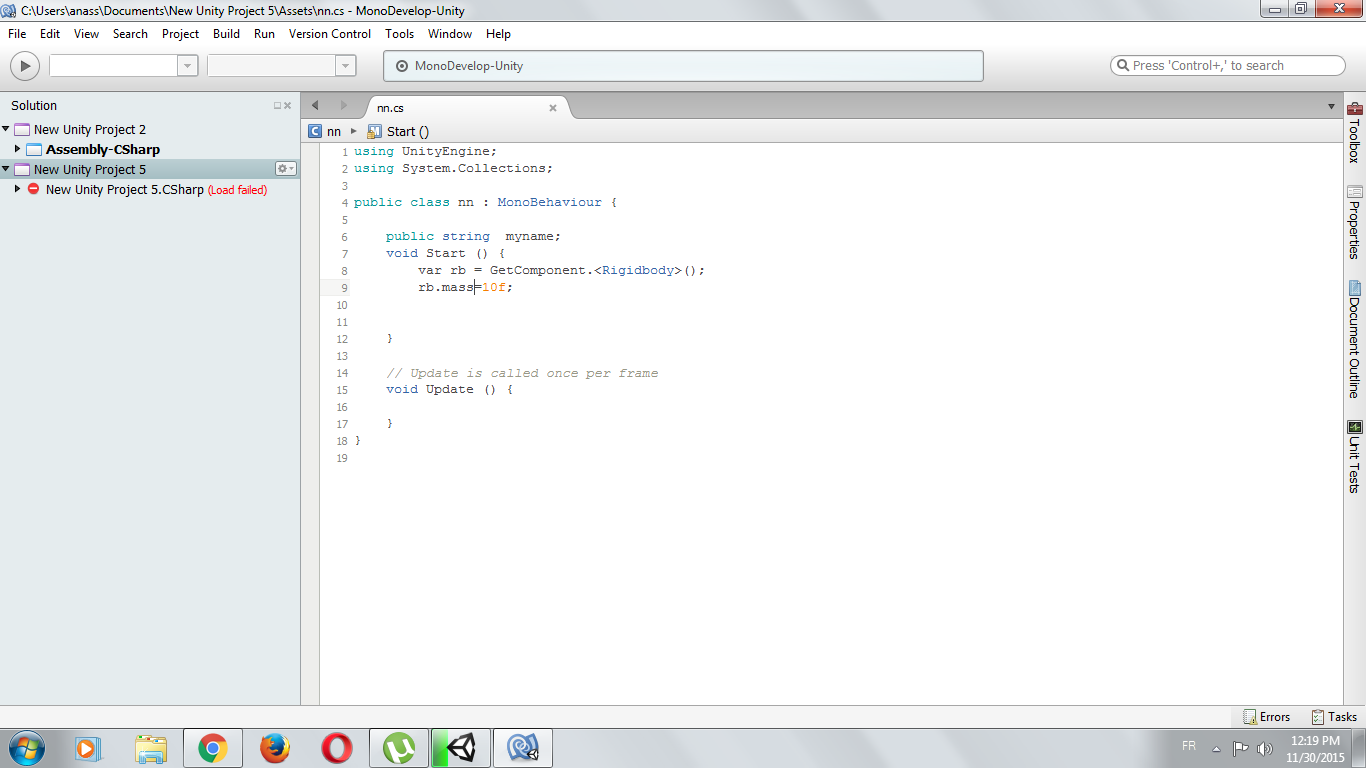Select New Unity Project 2 solution icon

pyautogui.click(x=22, y=130)
